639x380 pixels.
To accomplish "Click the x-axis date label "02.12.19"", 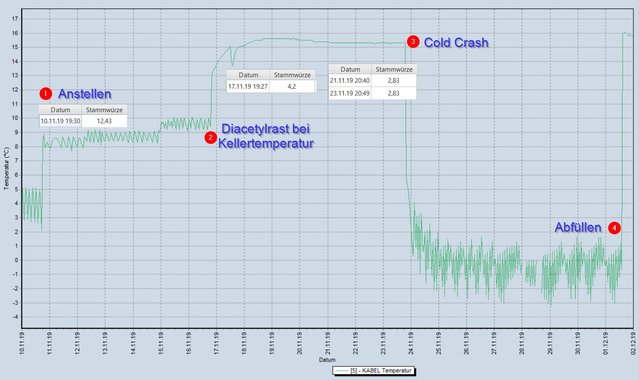I will (x=633, y=343).
